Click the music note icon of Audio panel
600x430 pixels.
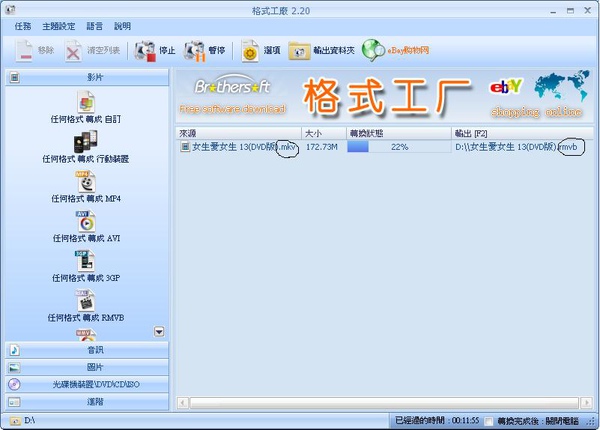14,350
